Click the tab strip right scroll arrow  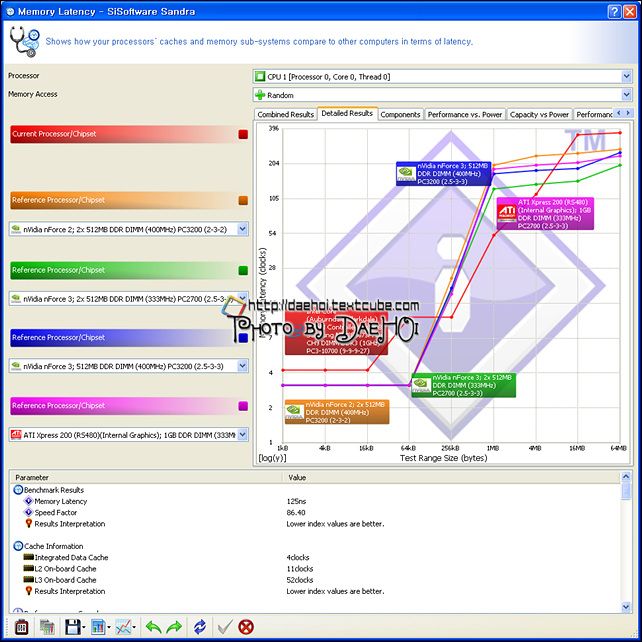click(628, 112)
